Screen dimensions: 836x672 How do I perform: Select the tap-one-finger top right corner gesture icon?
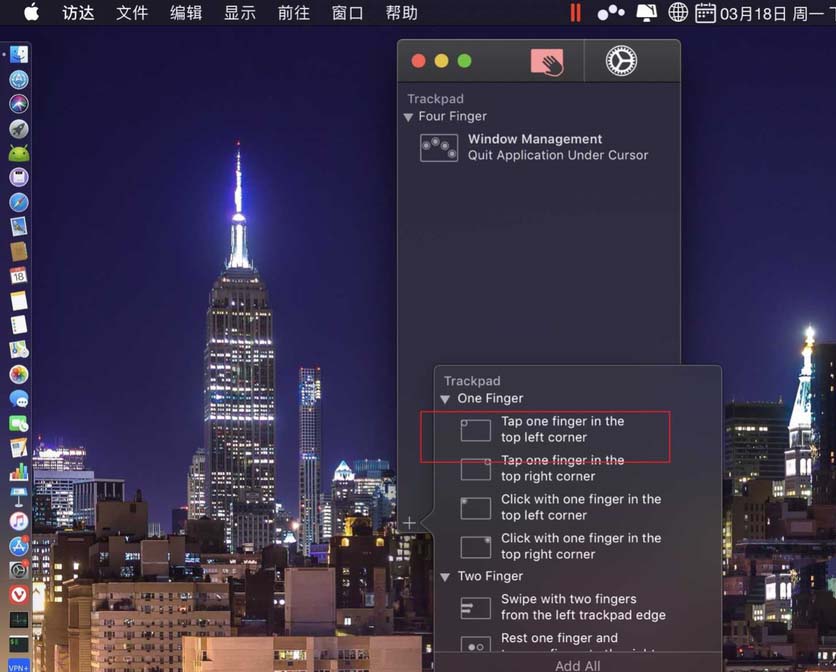475,468
